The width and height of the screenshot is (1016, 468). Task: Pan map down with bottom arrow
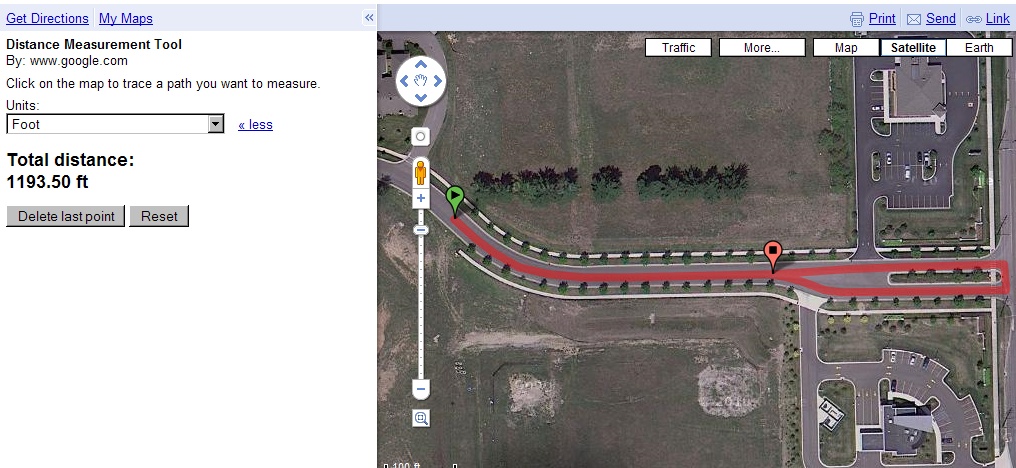421,97
